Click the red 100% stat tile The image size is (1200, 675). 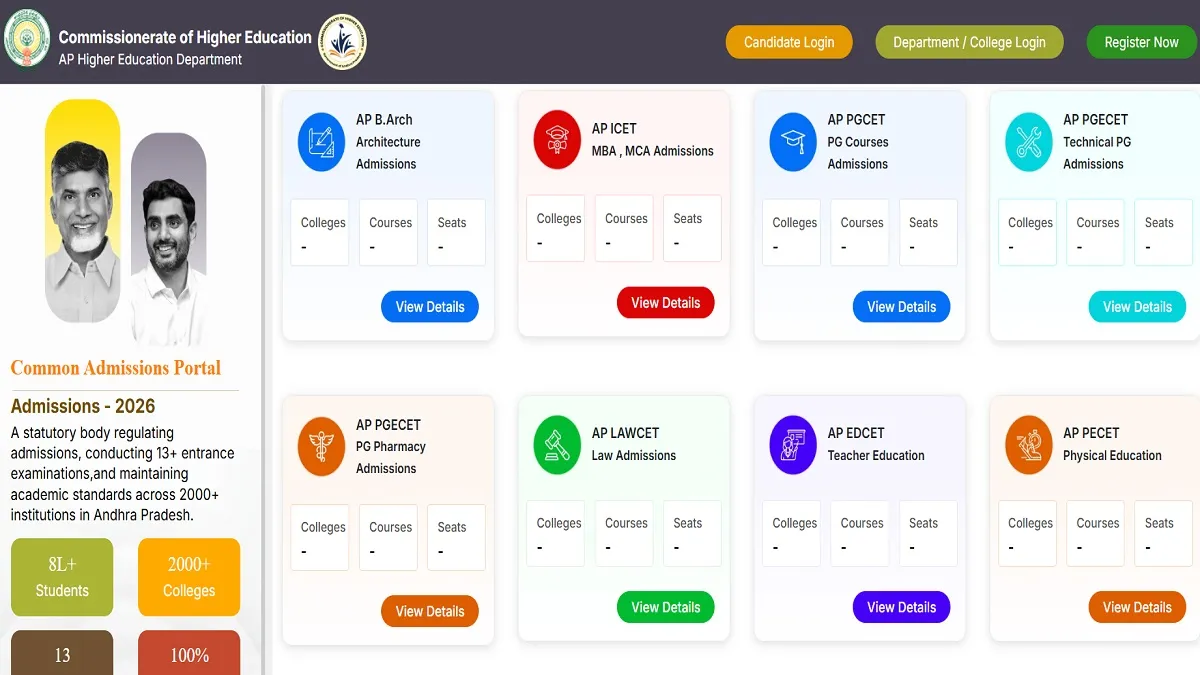tap(189, 652)
